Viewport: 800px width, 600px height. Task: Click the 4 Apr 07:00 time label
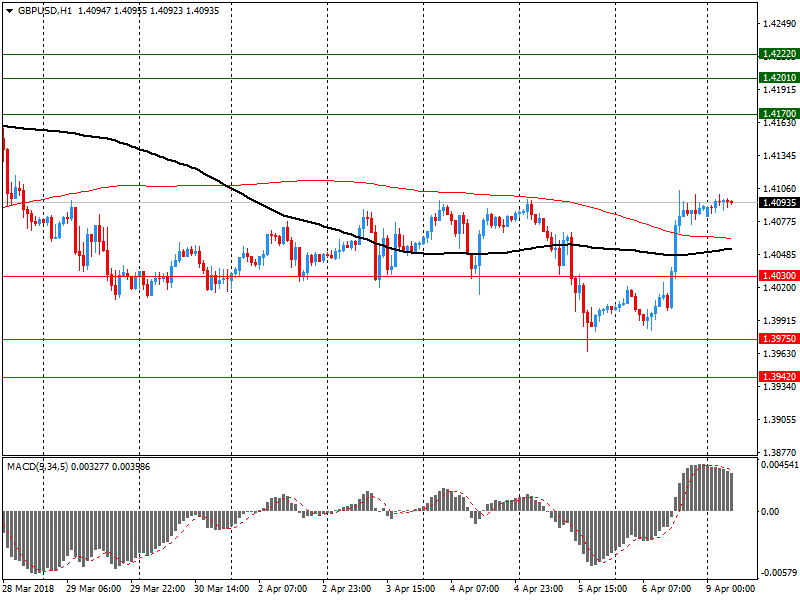tap(474, 589)
